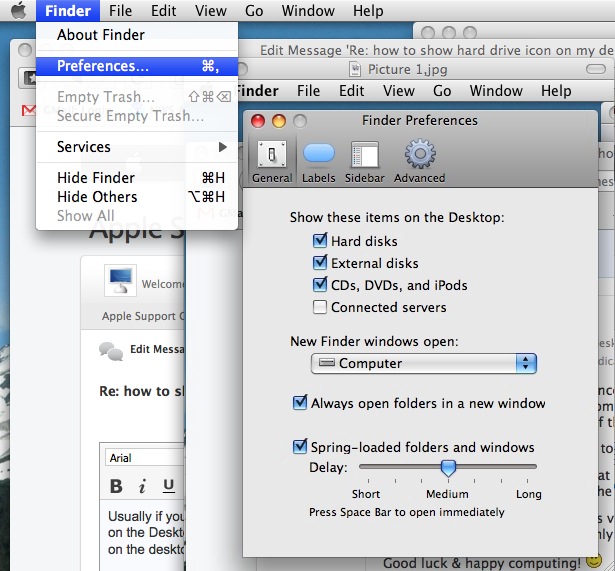Click the Welcome computer avatar icon
This screenshot has width=615, height=571.
pyautogui.click(x=120, y=280)
